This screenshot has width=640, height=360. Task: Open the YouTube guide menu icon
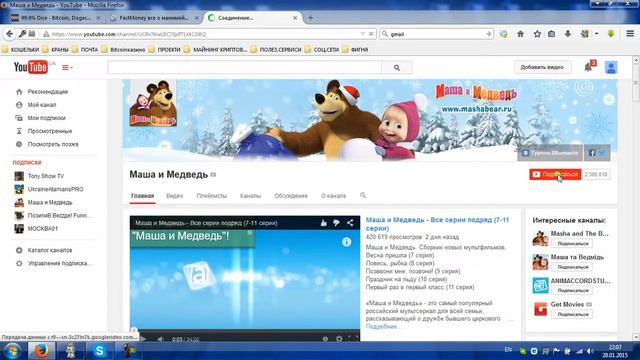coord(67,67)
